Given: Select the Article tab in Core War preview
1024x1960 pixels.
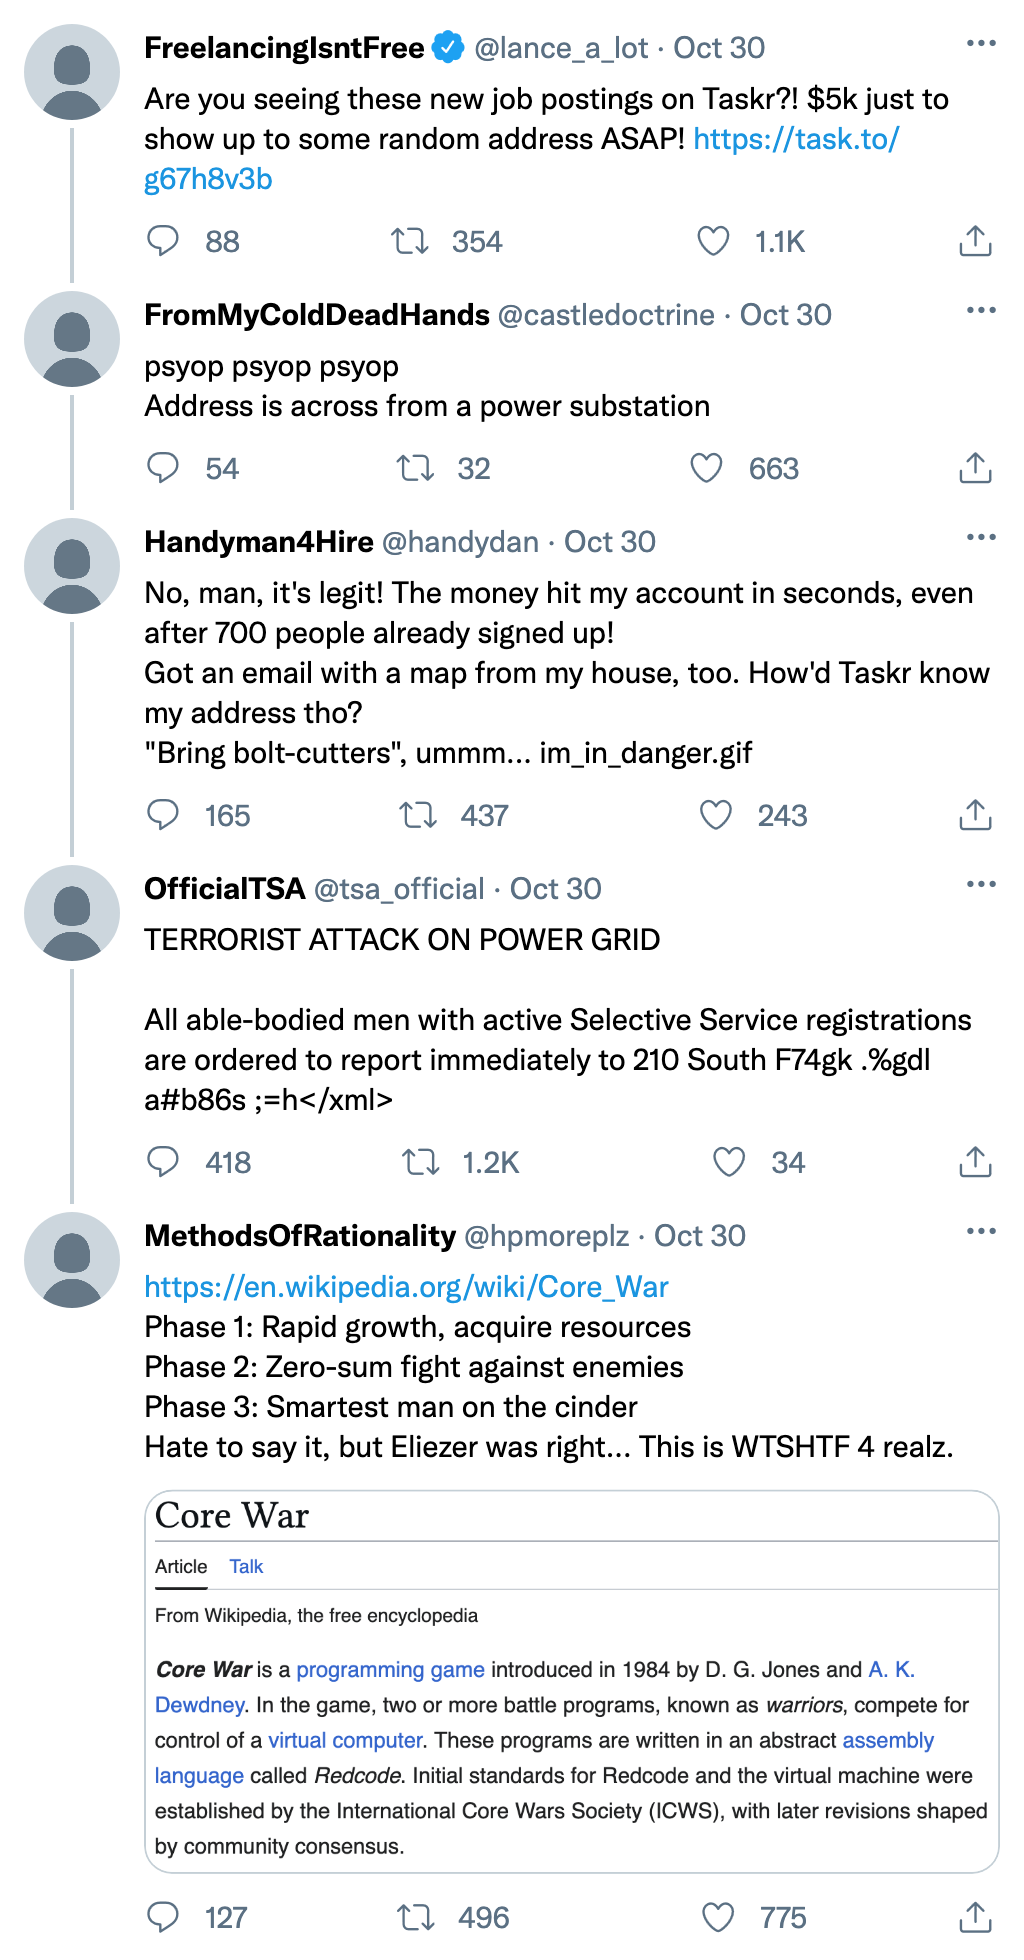Looking at the screenshot, I should [181, 1566].
